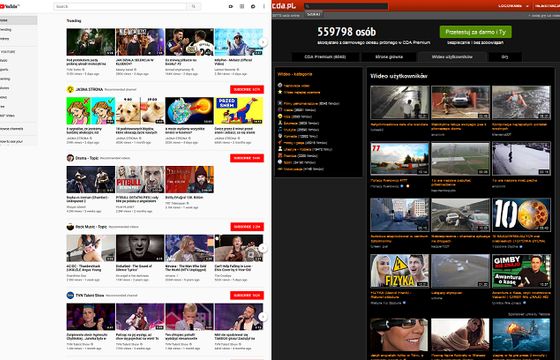
Task: Open the Rejestracja link on cda.pl
Action: (547, 6)
